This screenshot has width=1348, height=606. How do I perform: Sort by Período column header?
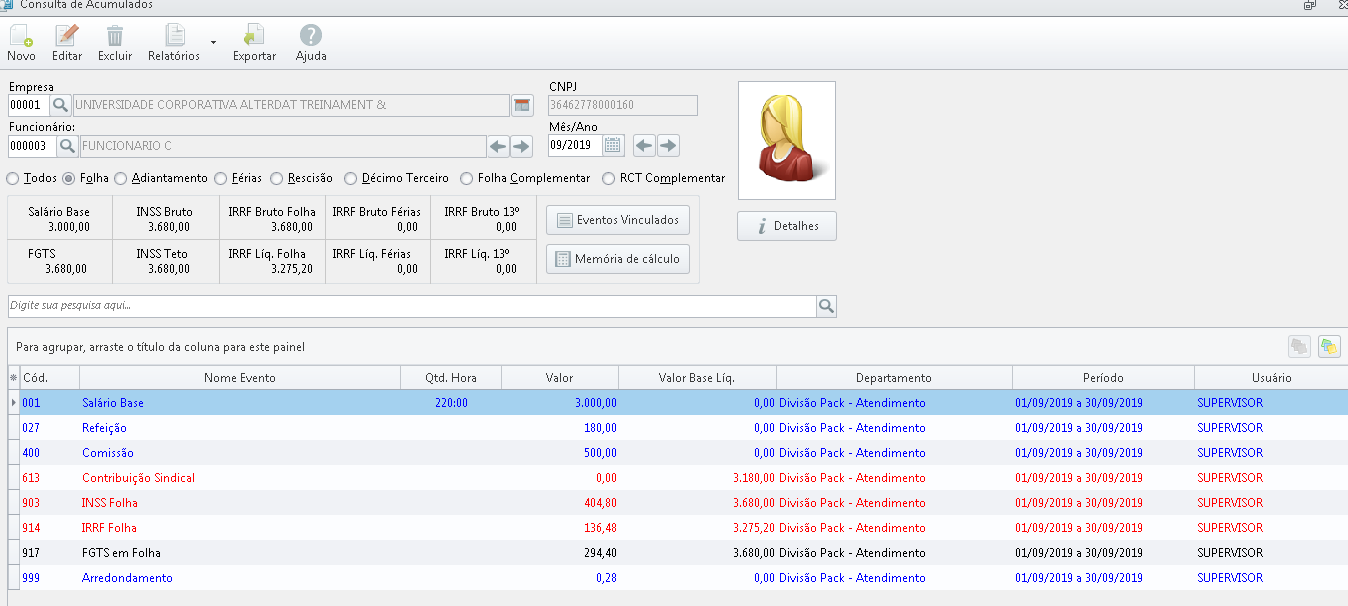[1103, 378]
